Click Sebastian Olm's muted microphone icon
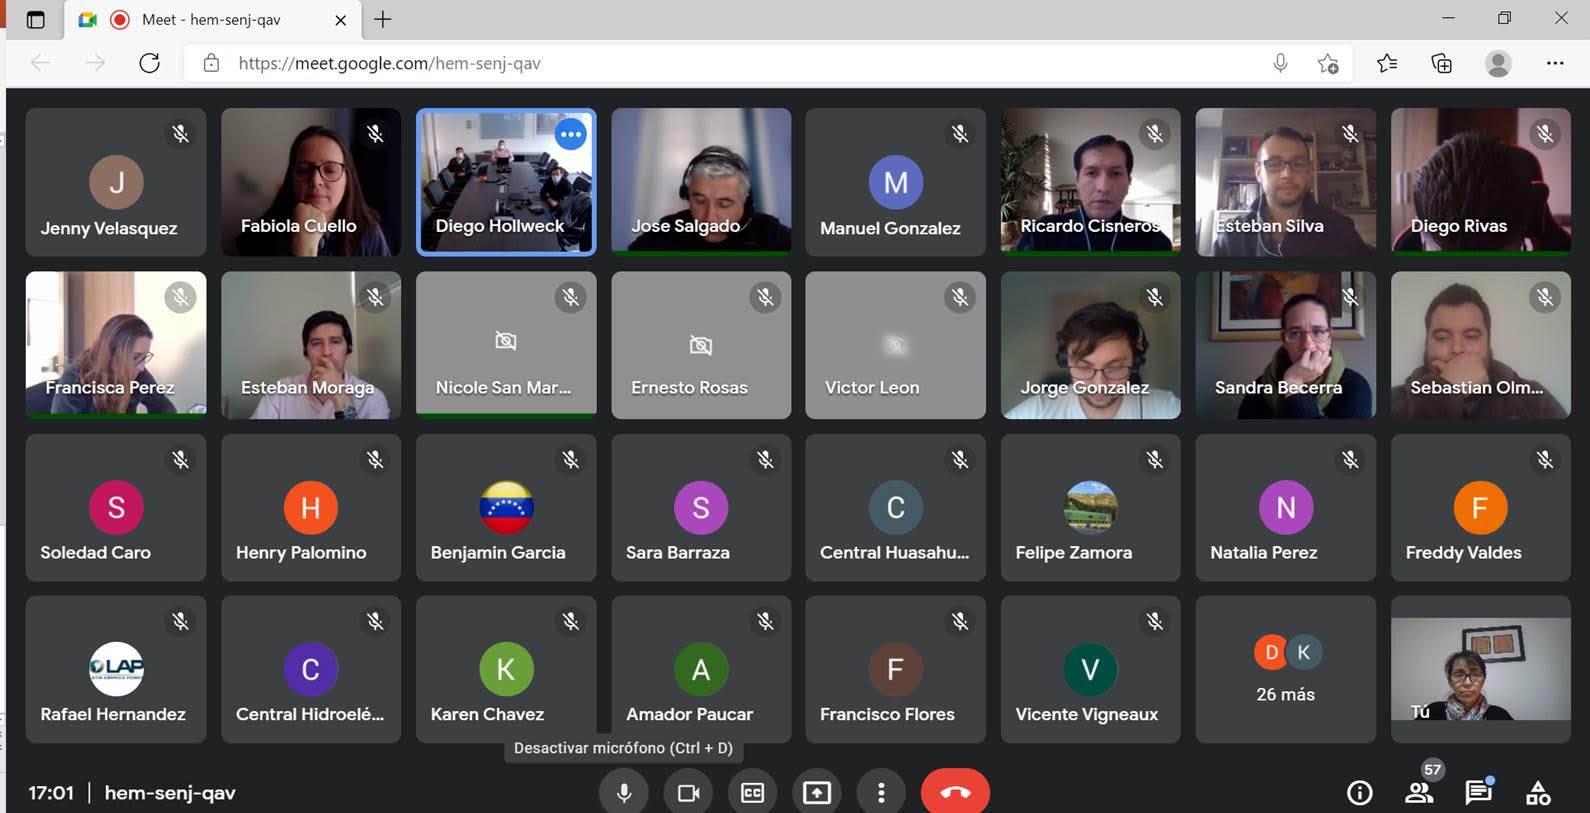This screenshot has height=813, width=1590. 1545,297
